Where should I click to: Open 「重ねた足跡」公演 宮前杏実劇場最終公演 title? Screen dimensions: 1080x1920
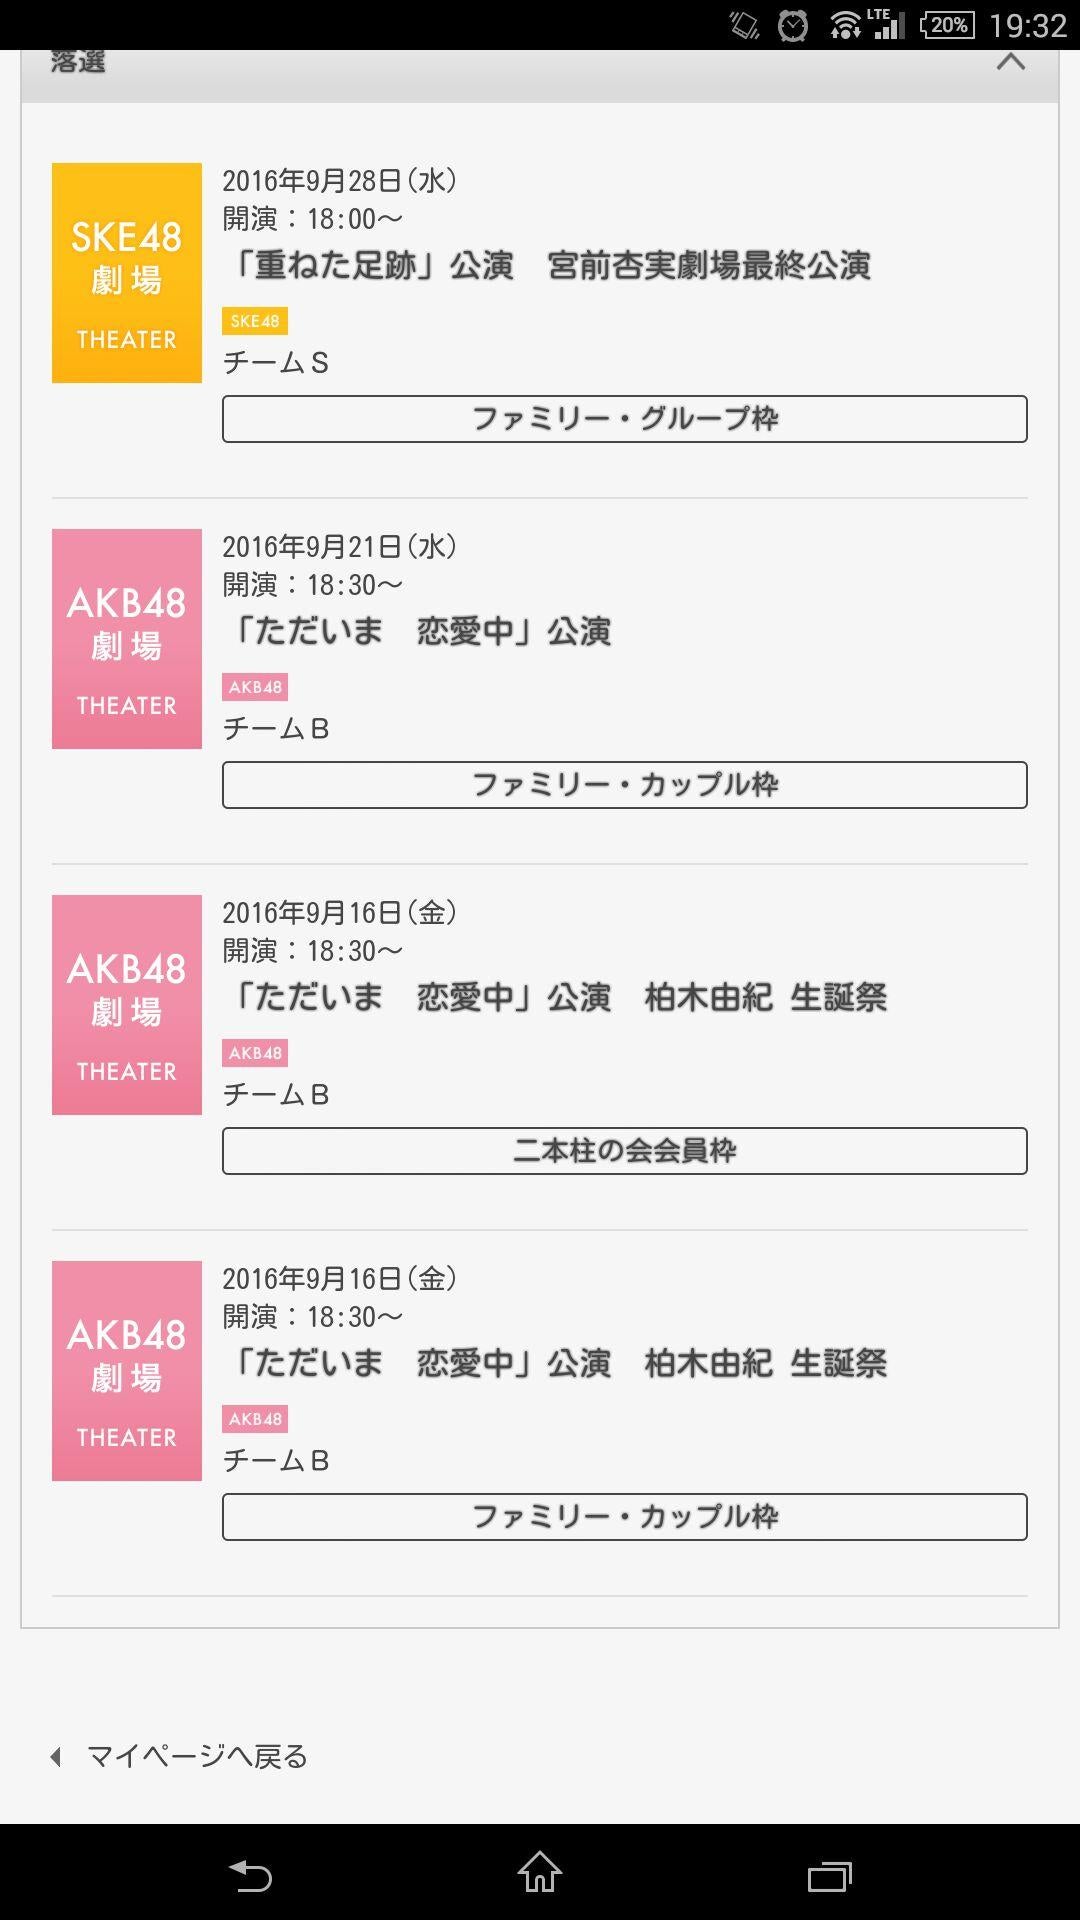tap(551, 266)
